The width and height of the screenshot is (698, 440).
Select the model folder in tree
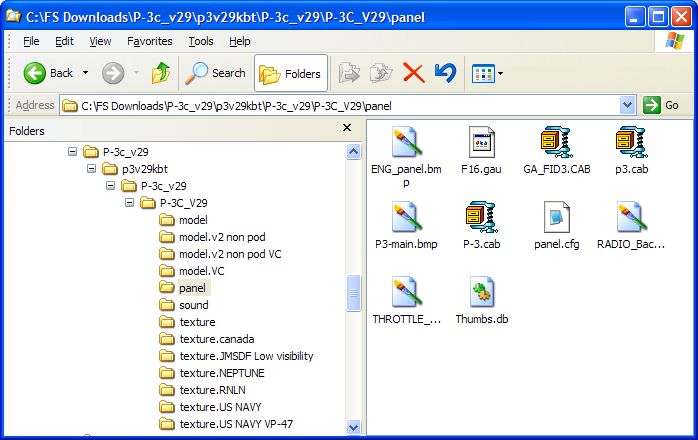click(x=193, y=220)
